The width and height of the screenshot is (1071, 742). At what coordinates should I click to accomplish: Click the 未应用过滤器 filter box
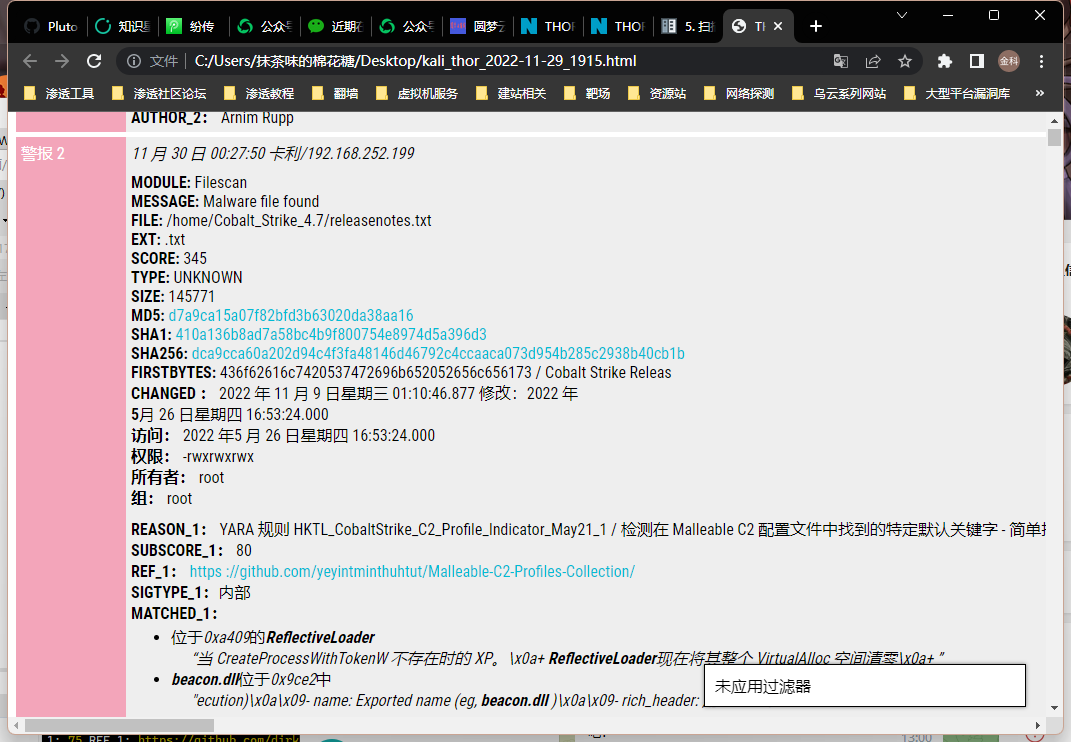[865, 686]
